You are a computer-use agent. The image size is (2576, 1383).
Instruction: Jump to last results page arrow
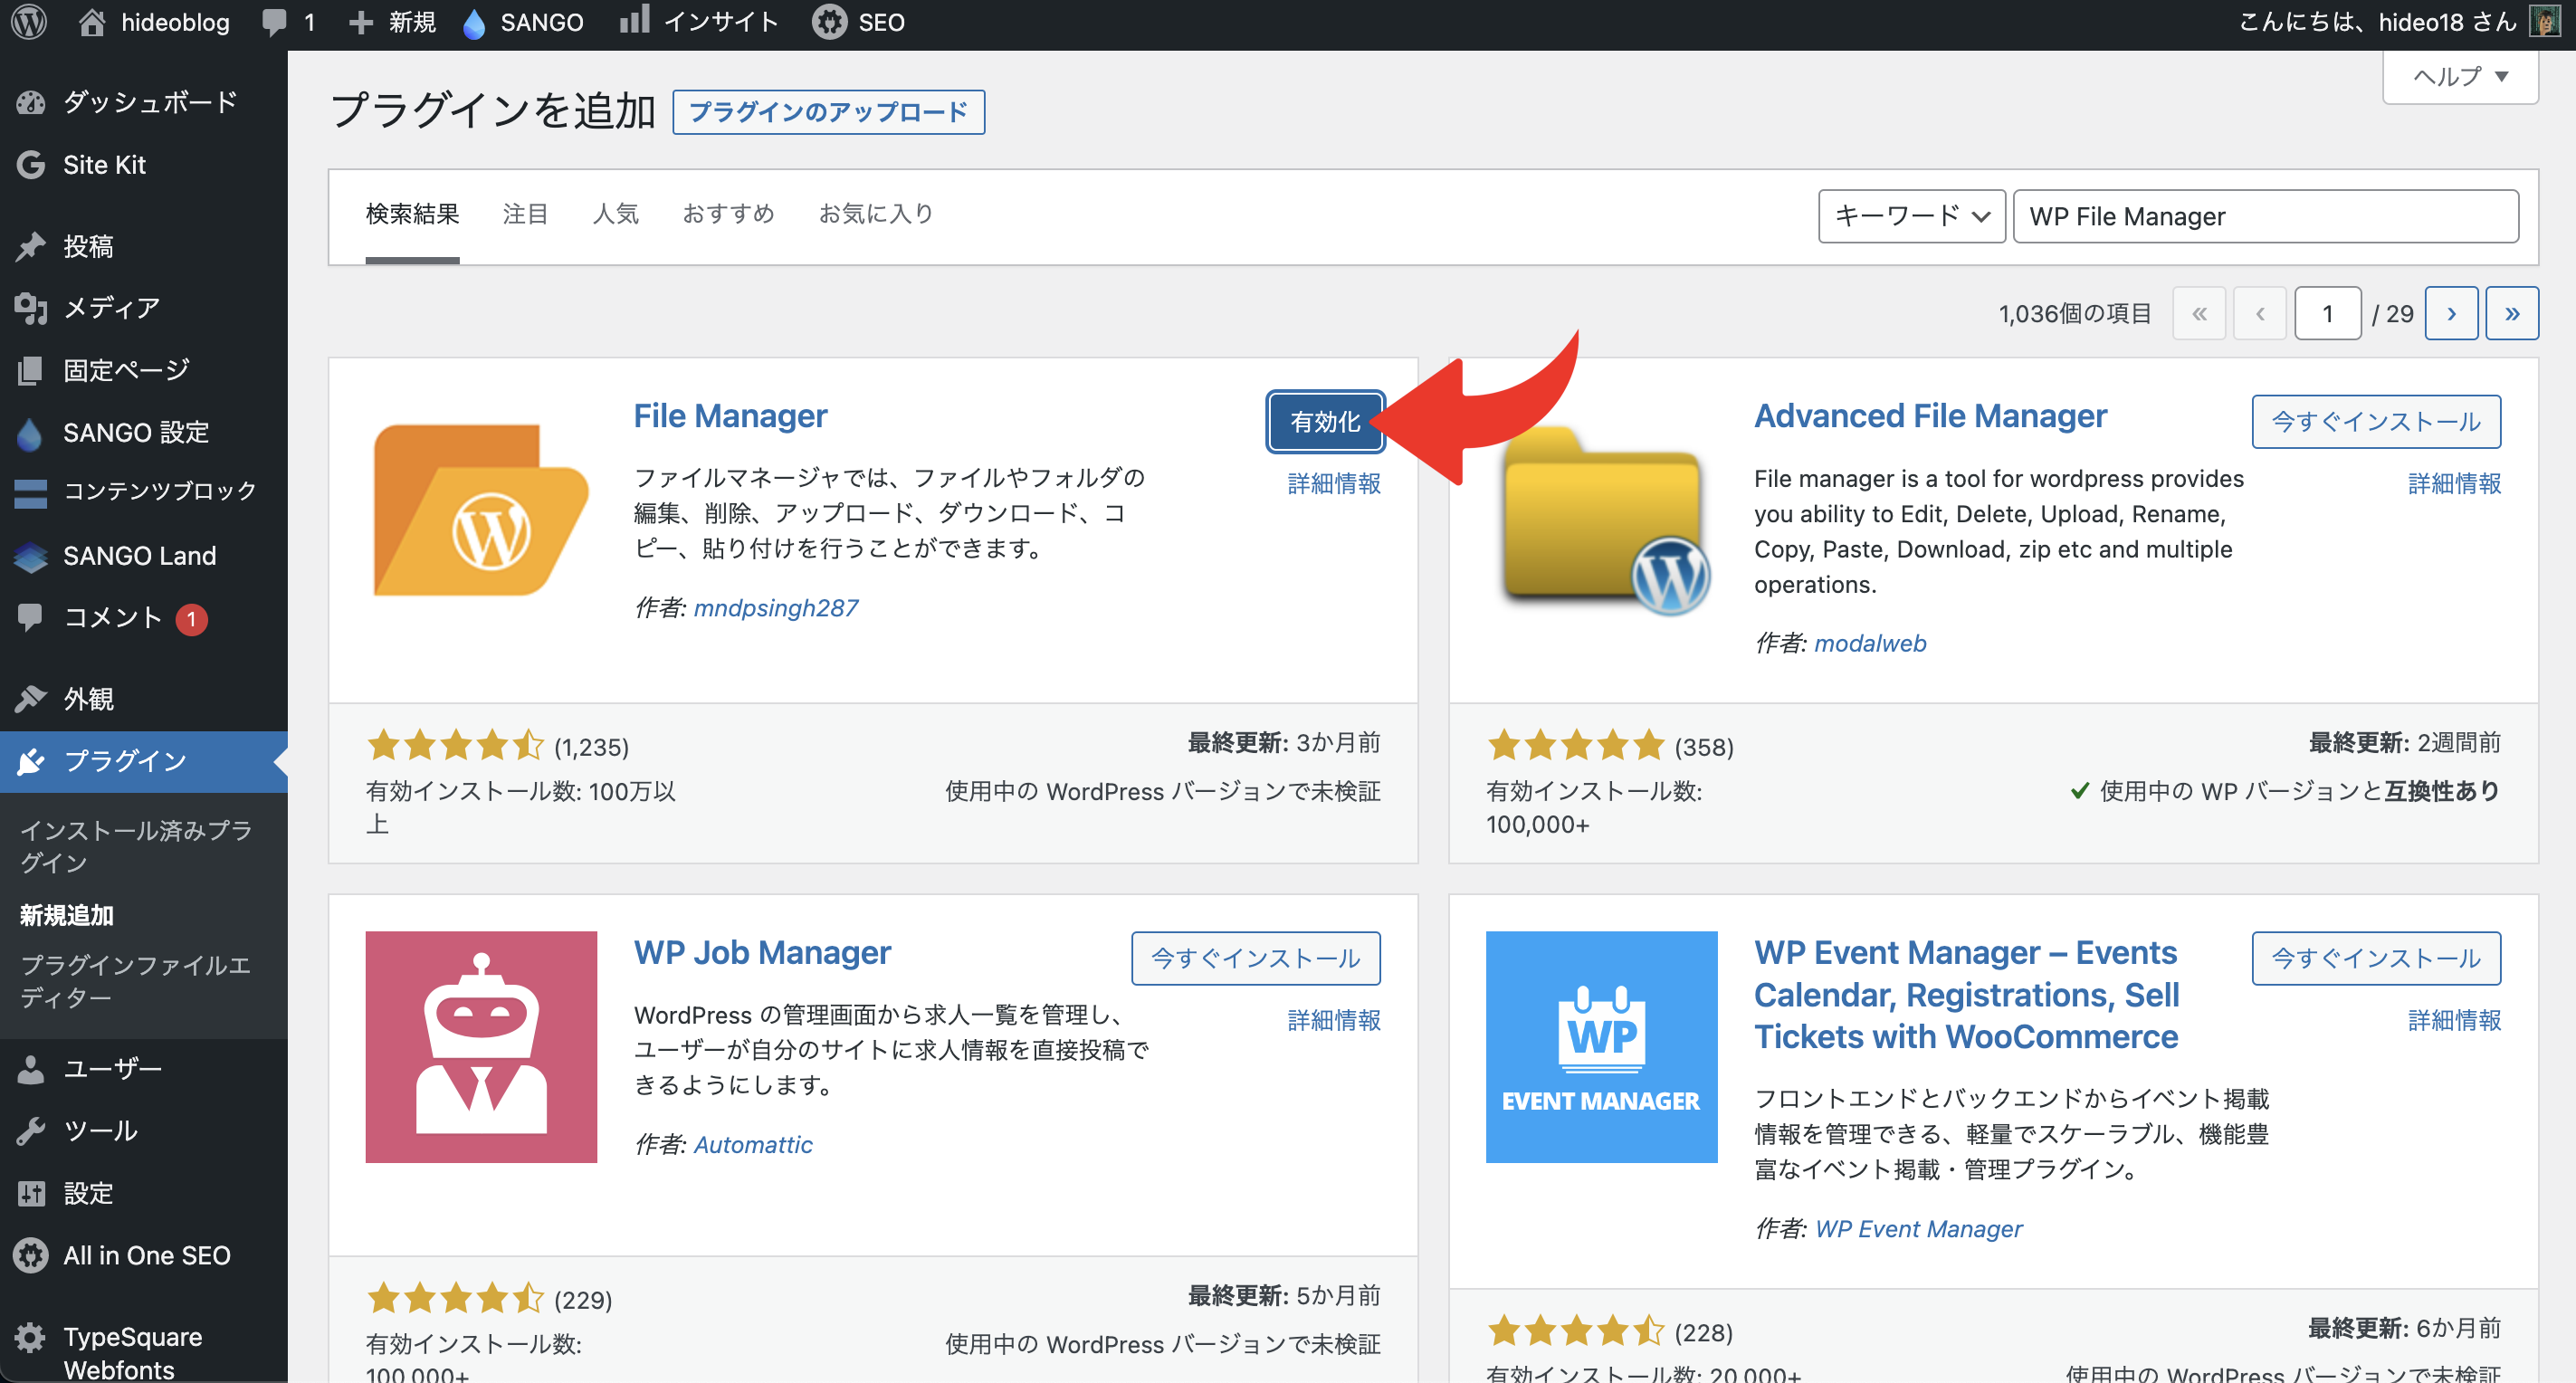click(x=2512, y=314)
